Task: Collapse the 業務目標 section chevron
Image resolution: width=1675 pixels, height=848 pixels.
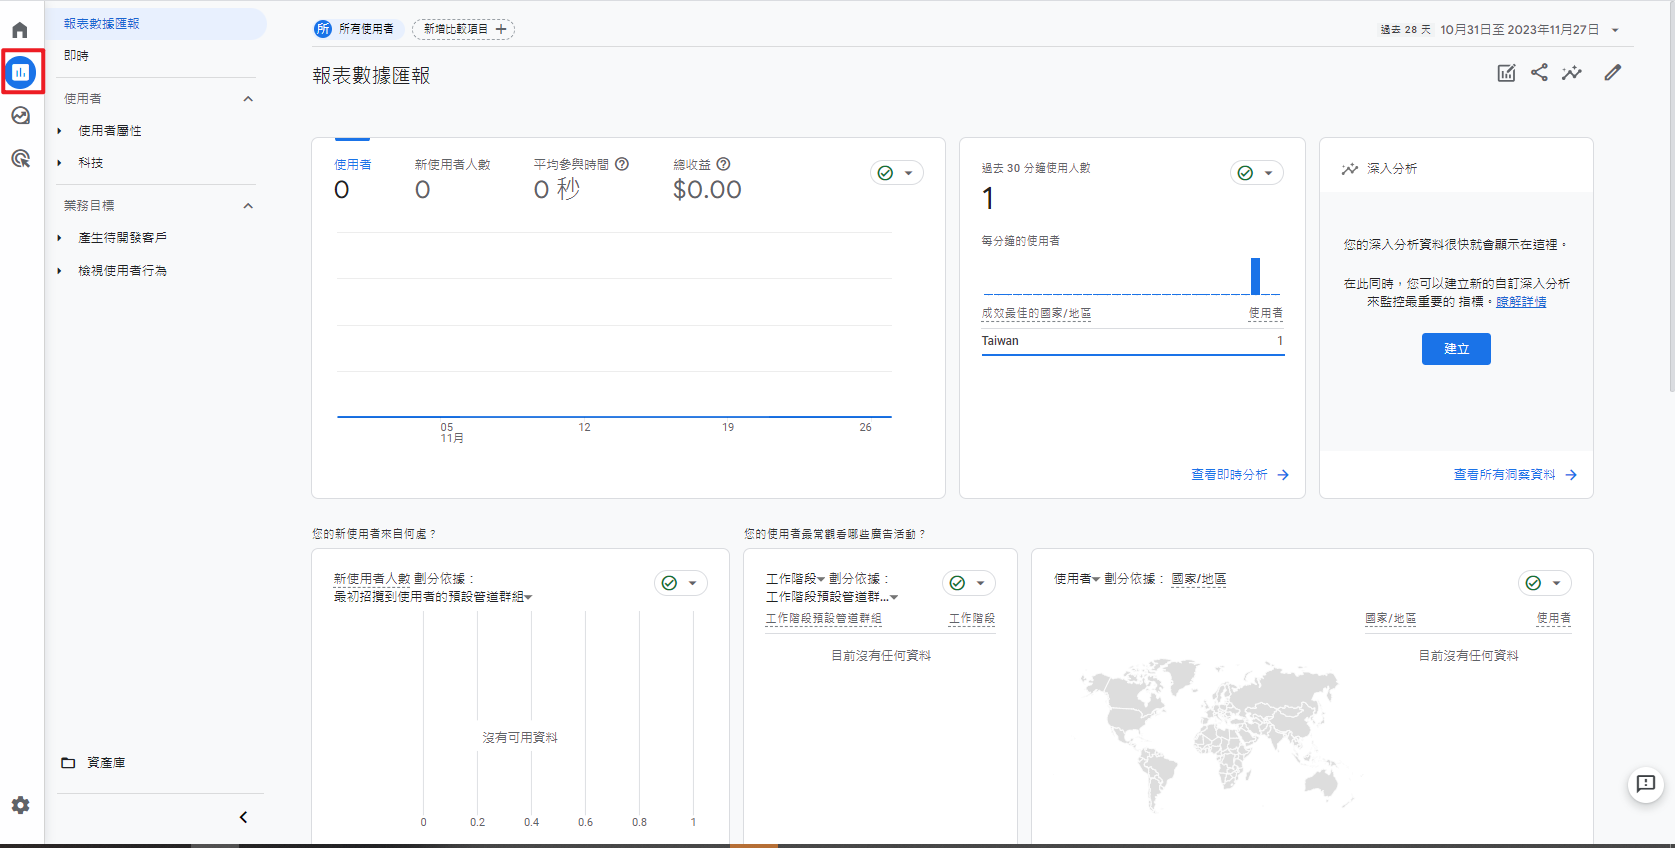Action: click(x=248, y=206)
